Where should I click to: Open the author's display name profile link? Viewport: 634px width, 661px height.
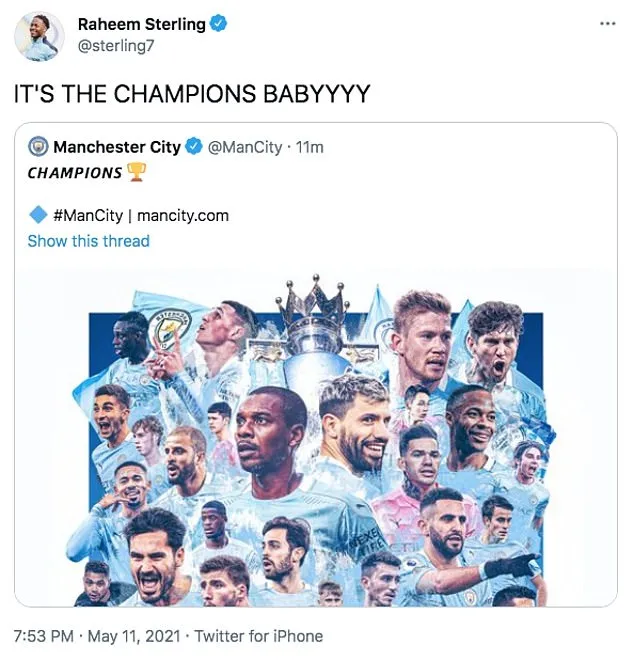[x=141, y=25]
